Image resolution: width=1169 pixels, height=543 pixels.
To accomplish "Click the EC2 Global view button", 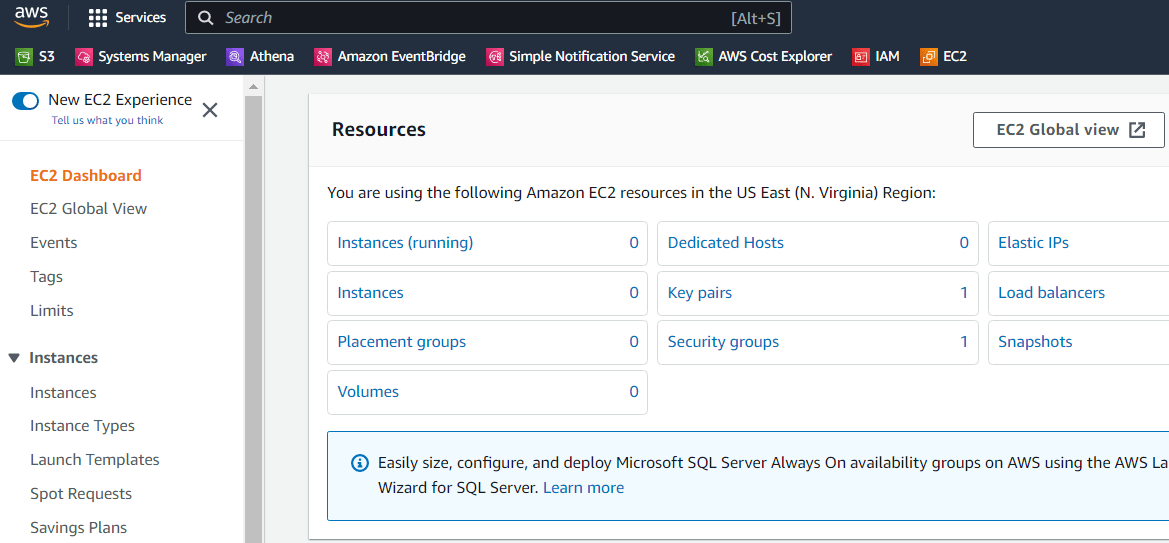I will [1068, 130].
